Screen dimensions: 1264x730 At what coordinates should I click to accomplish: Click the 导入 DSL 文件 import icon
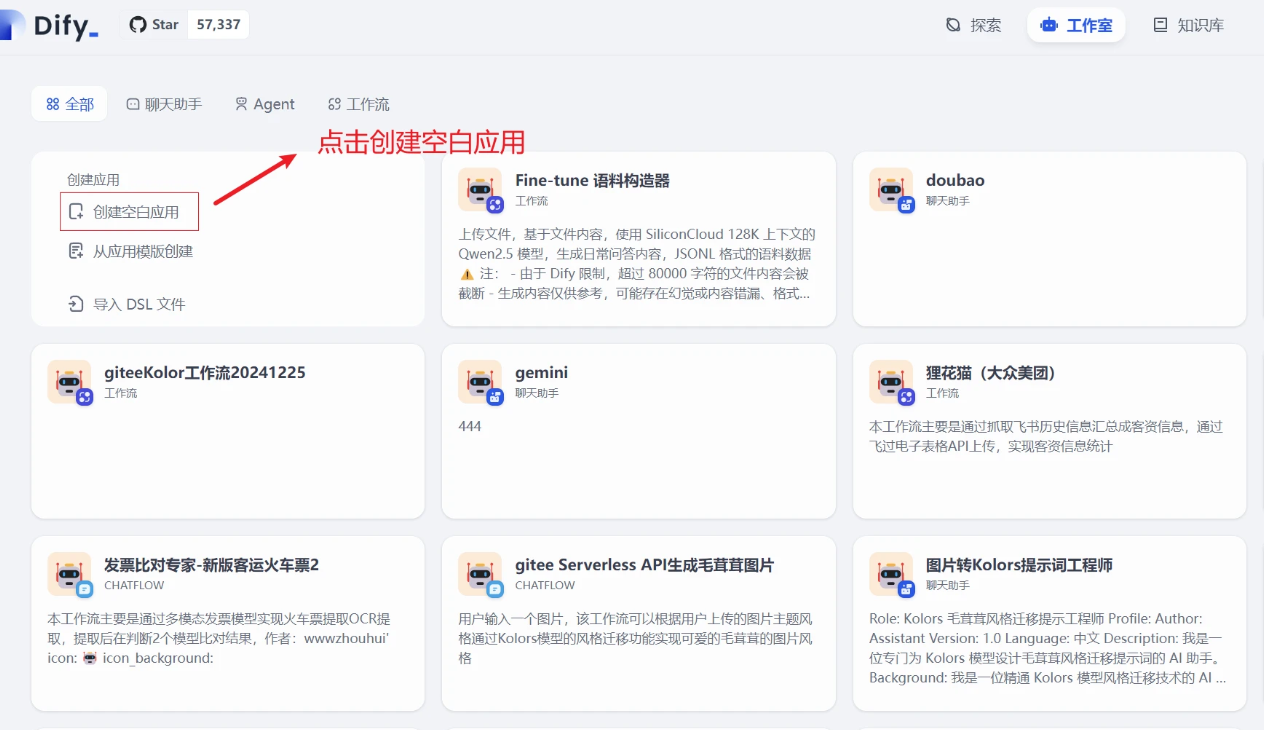tap(76, 304)
